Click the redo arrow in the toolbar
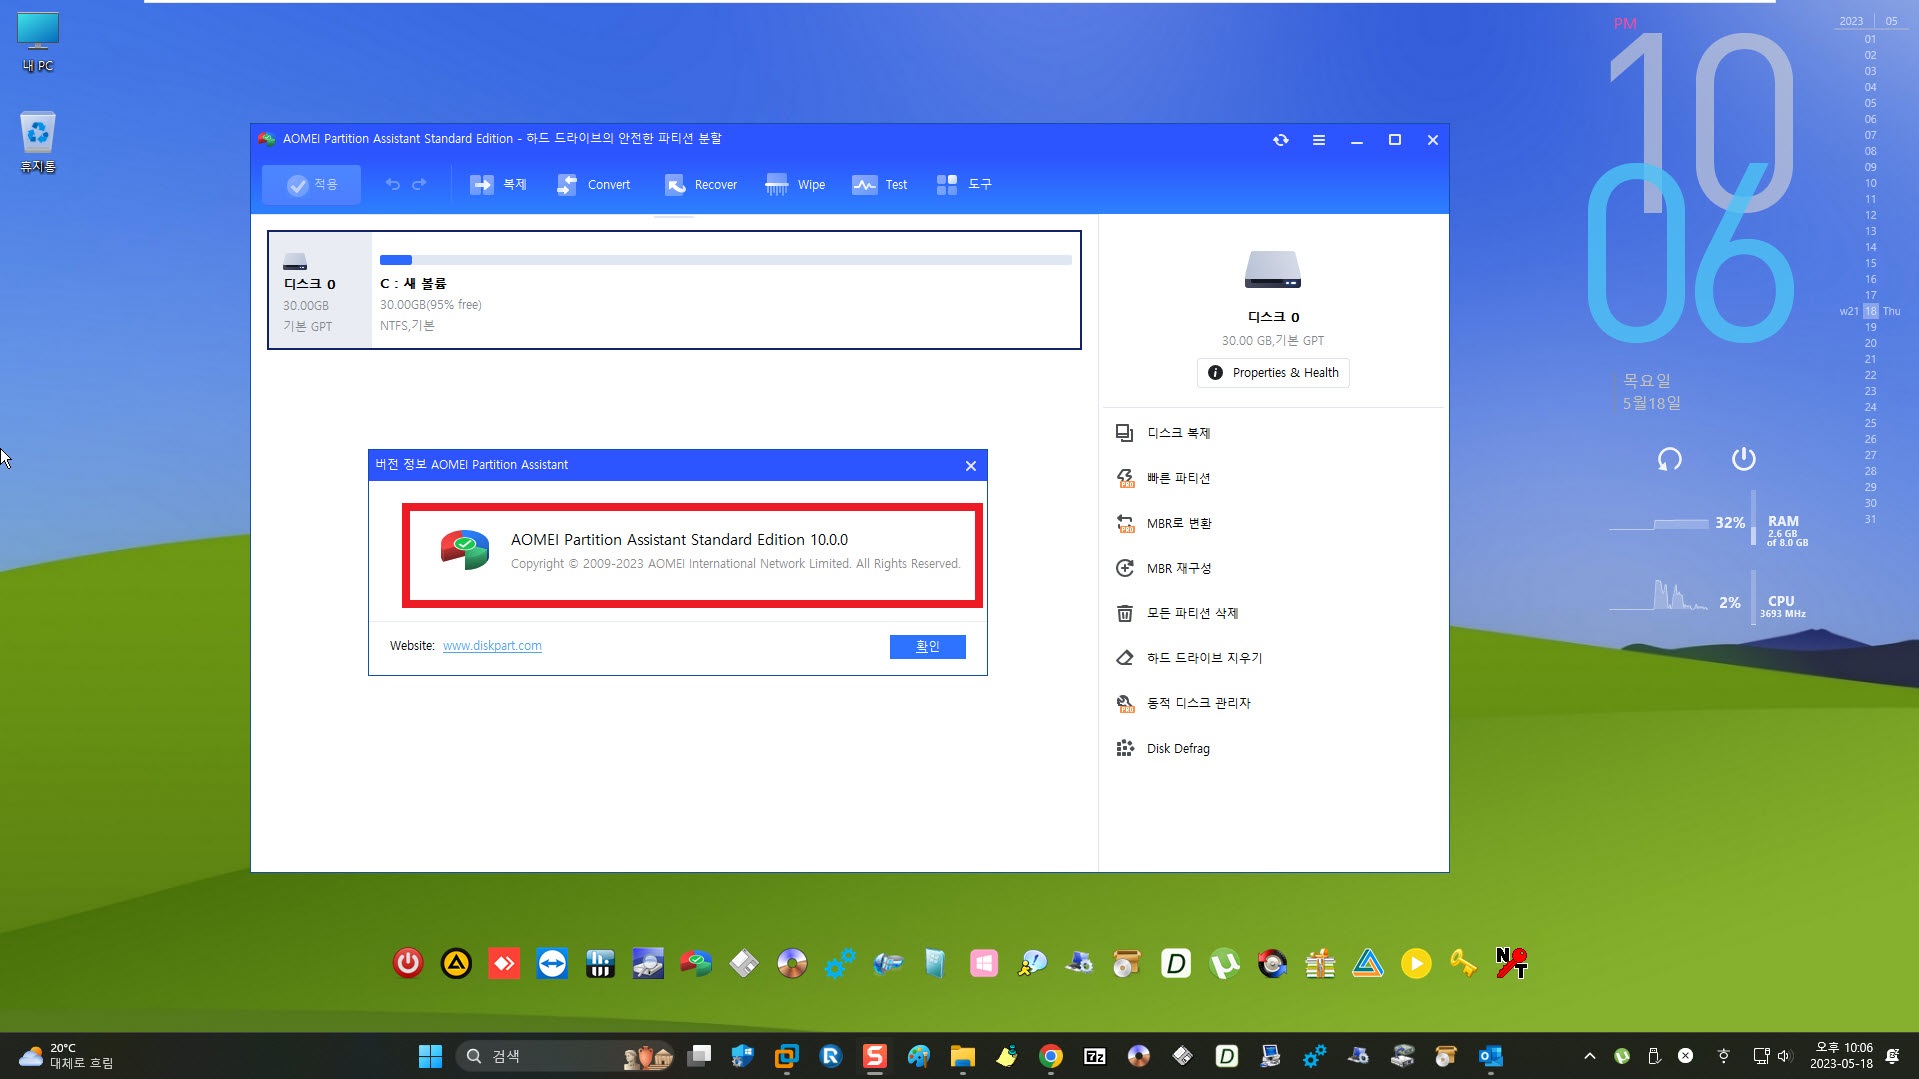This screenshot has width=1919, height=1079. [419, 184]
